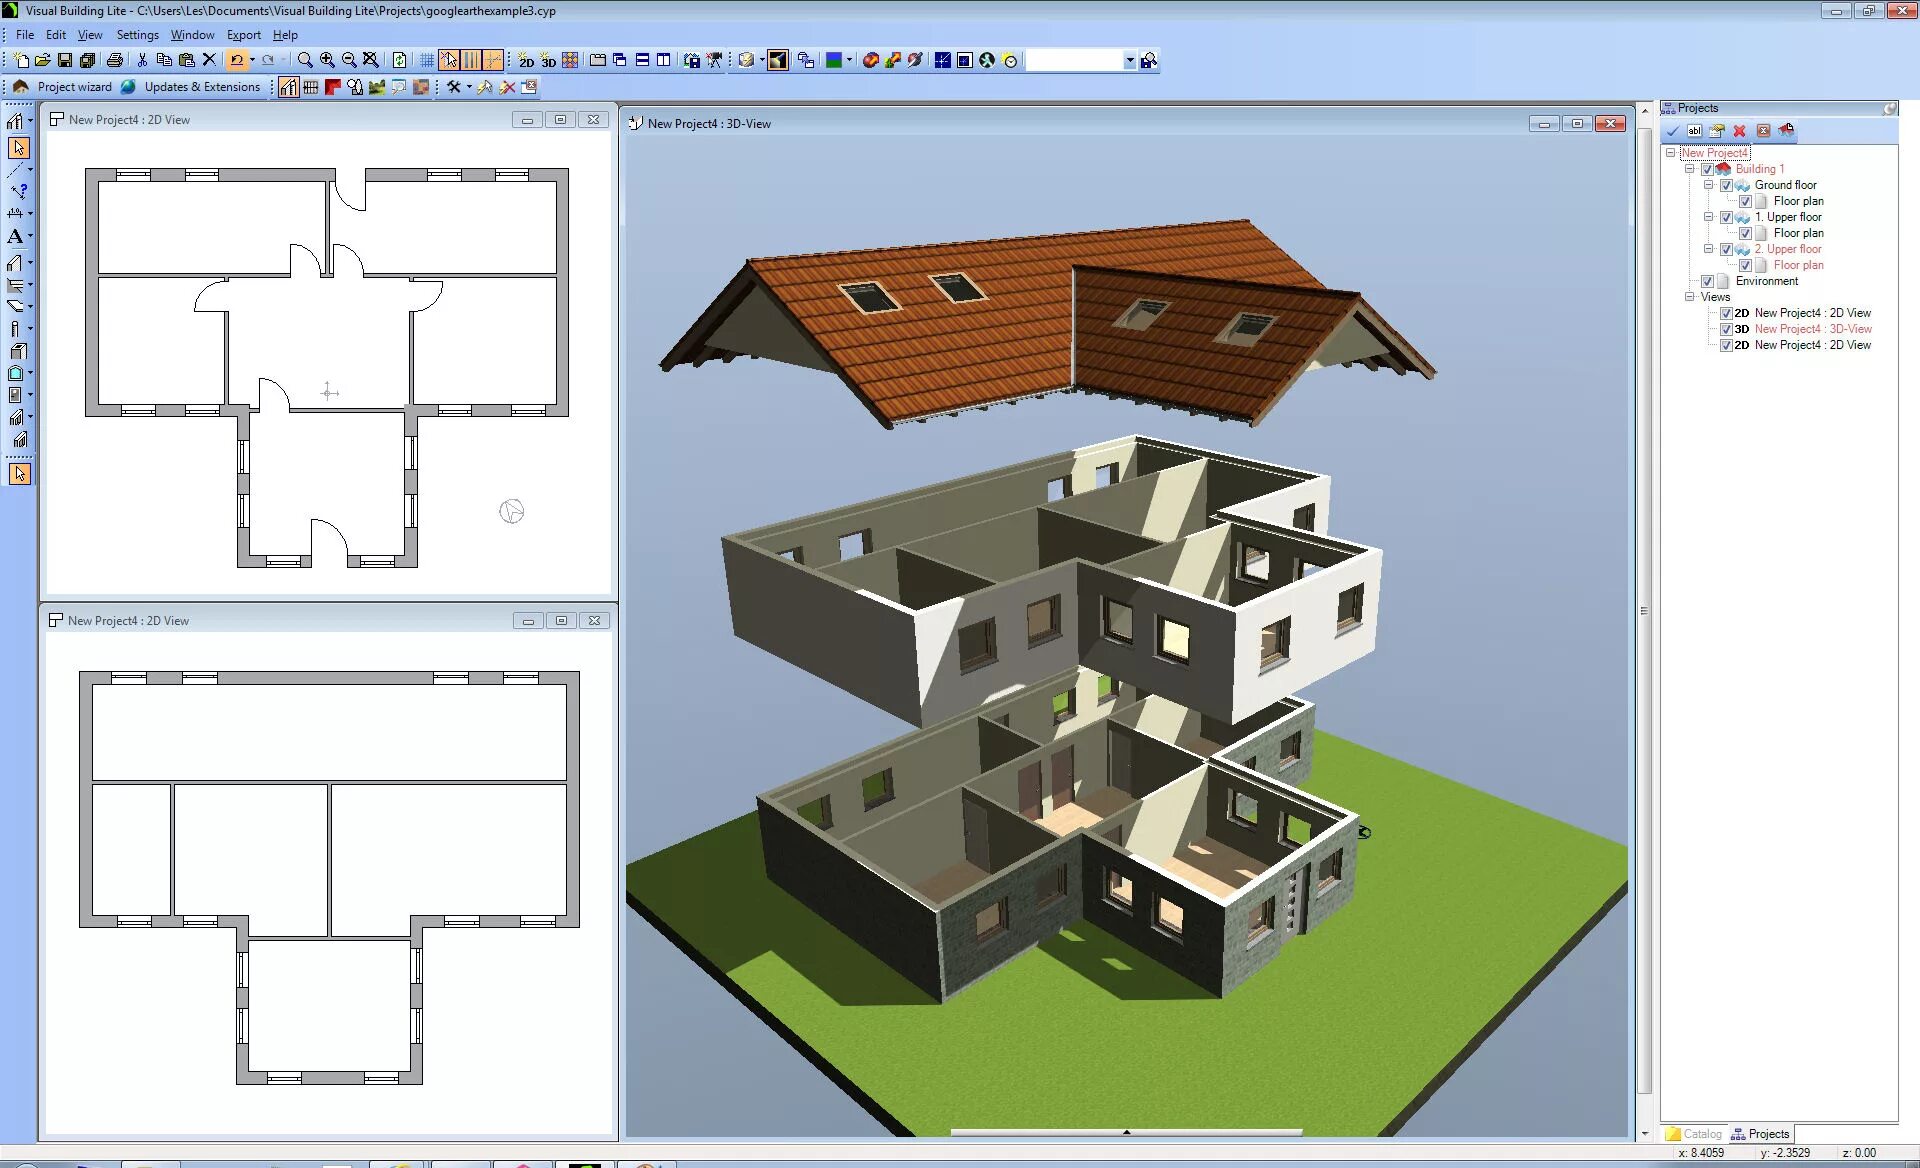Select the 2D view mode icon
Image resolution: width=1920 pixels, height=1168 pixels.
point(527,60)
